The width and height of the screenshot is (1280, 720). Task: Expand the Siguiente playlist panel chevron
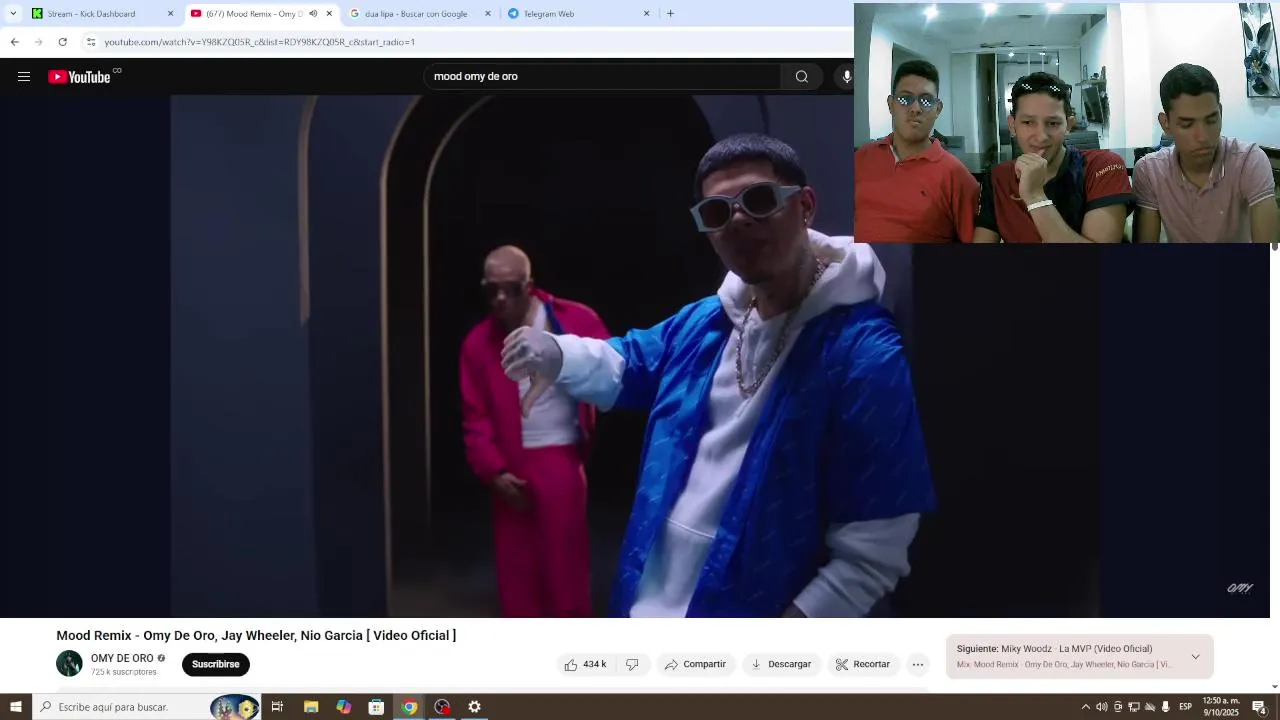[x=1195, y=657]
